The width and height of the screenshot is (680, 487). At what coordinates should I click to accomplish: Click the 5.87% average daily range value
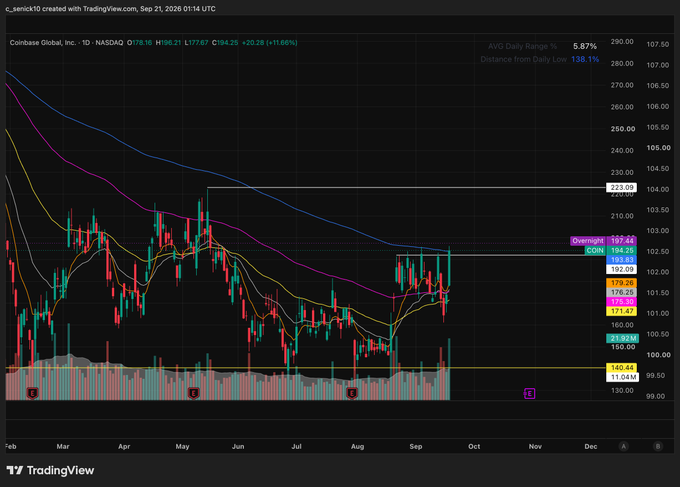pyautogui.click(x=585, y=46)
